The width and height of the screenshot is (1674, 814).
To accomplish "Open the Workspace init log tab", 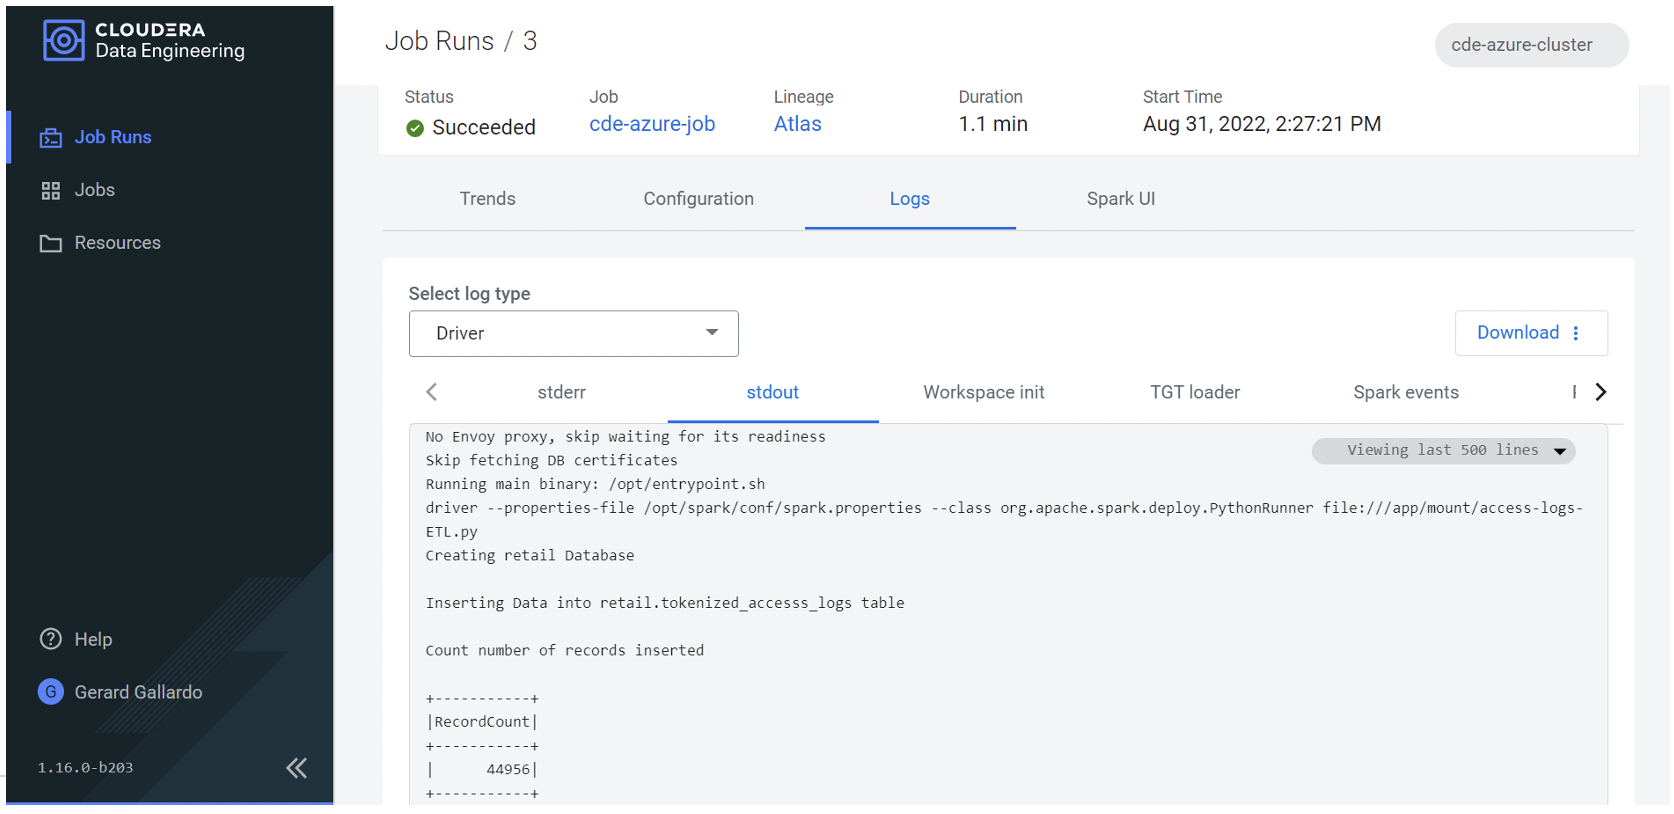I will tap(984, 393).
